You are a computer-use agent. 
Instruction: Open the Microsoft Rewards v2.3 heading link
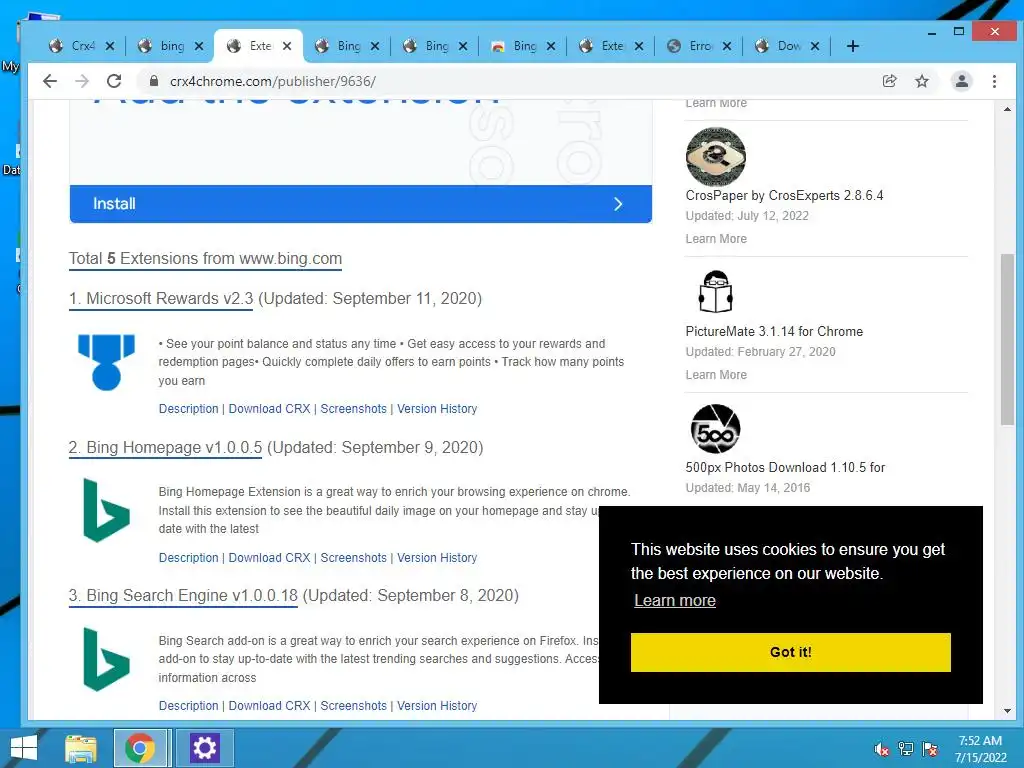point(161,298)
